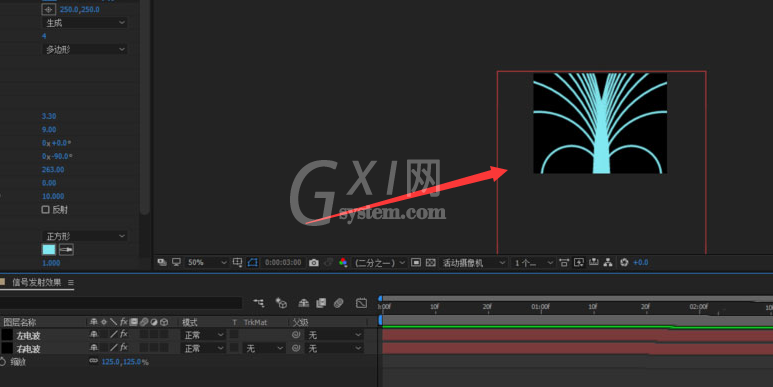Switch to the 信号发射效果 timeline tab
Image resolution: width=773 pixels, height=387 pixels.
click(36, 282)
